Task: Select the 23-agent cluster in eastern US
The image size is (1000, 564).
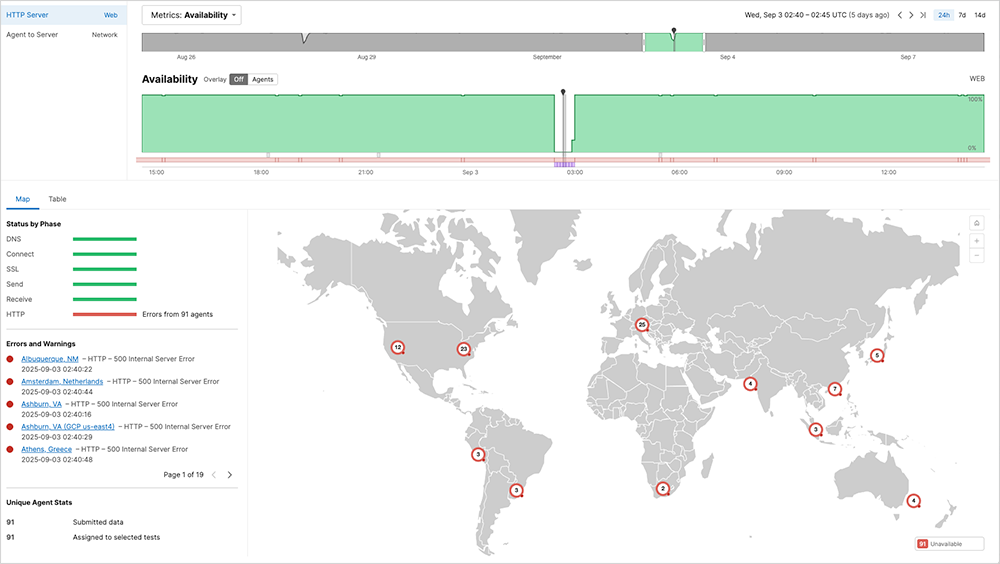Action: coord(464,349)
